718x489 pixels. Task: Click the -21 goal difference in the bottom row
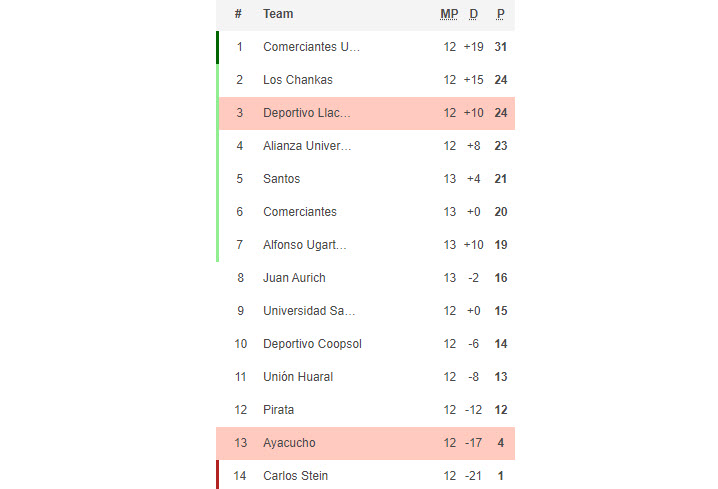[474, 476]
